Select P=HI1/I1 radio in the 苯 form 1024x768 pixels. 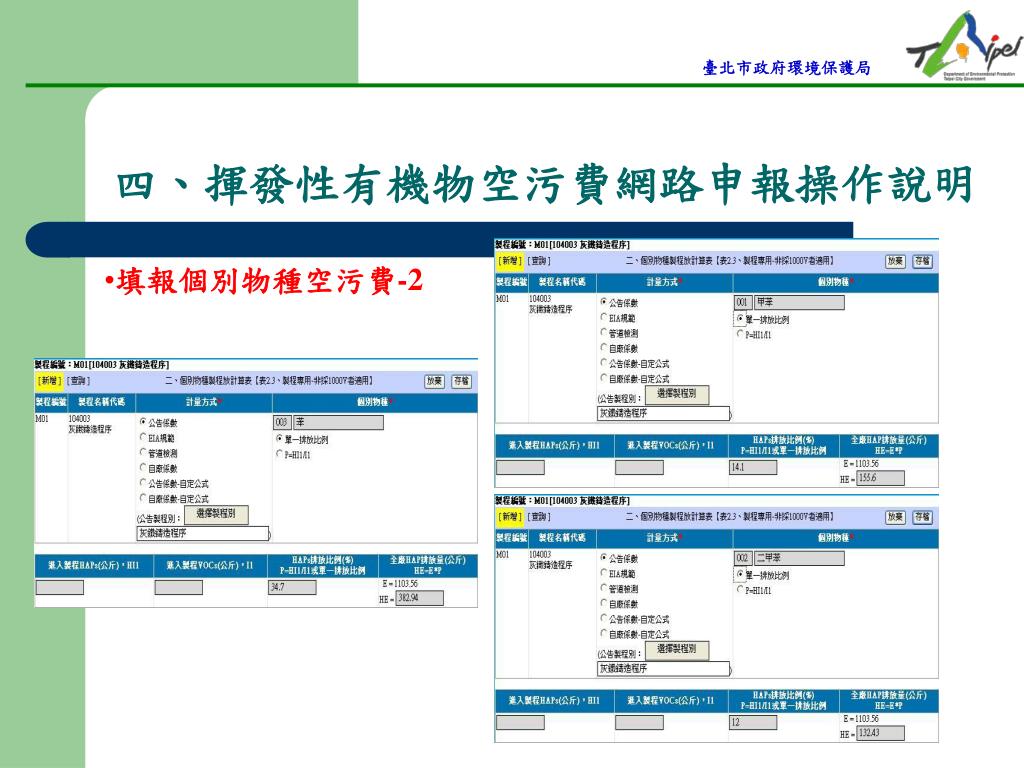click(x=280, y=454)
